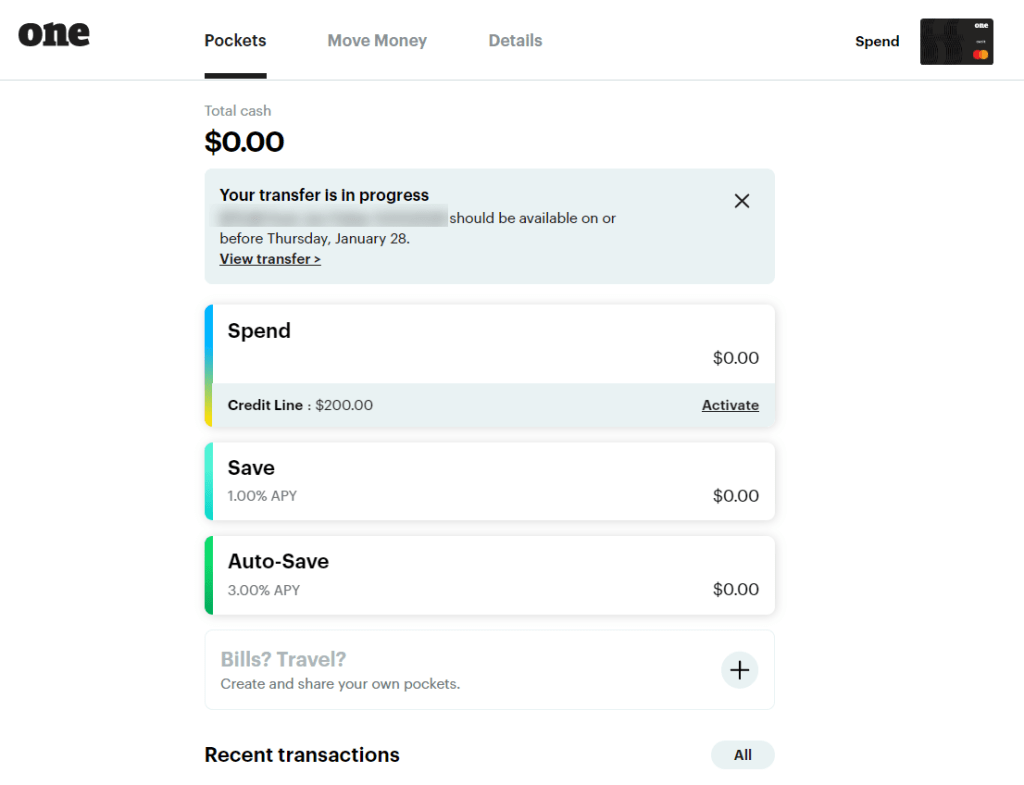Click the plus icon to create pocket
Viewport: 1024px width, 785px height.
(x=739, y=670)
